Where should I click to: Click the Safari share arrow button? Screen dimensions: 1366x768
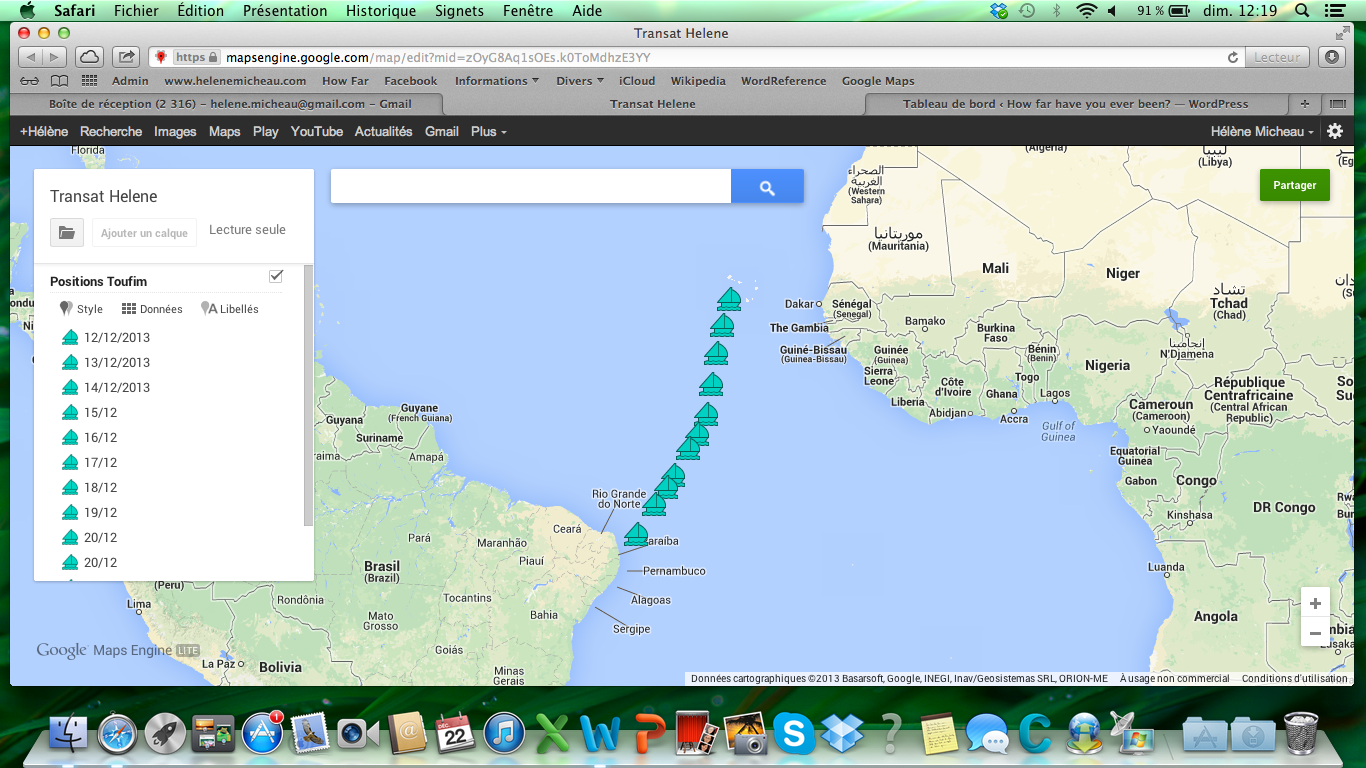(126, 57)
